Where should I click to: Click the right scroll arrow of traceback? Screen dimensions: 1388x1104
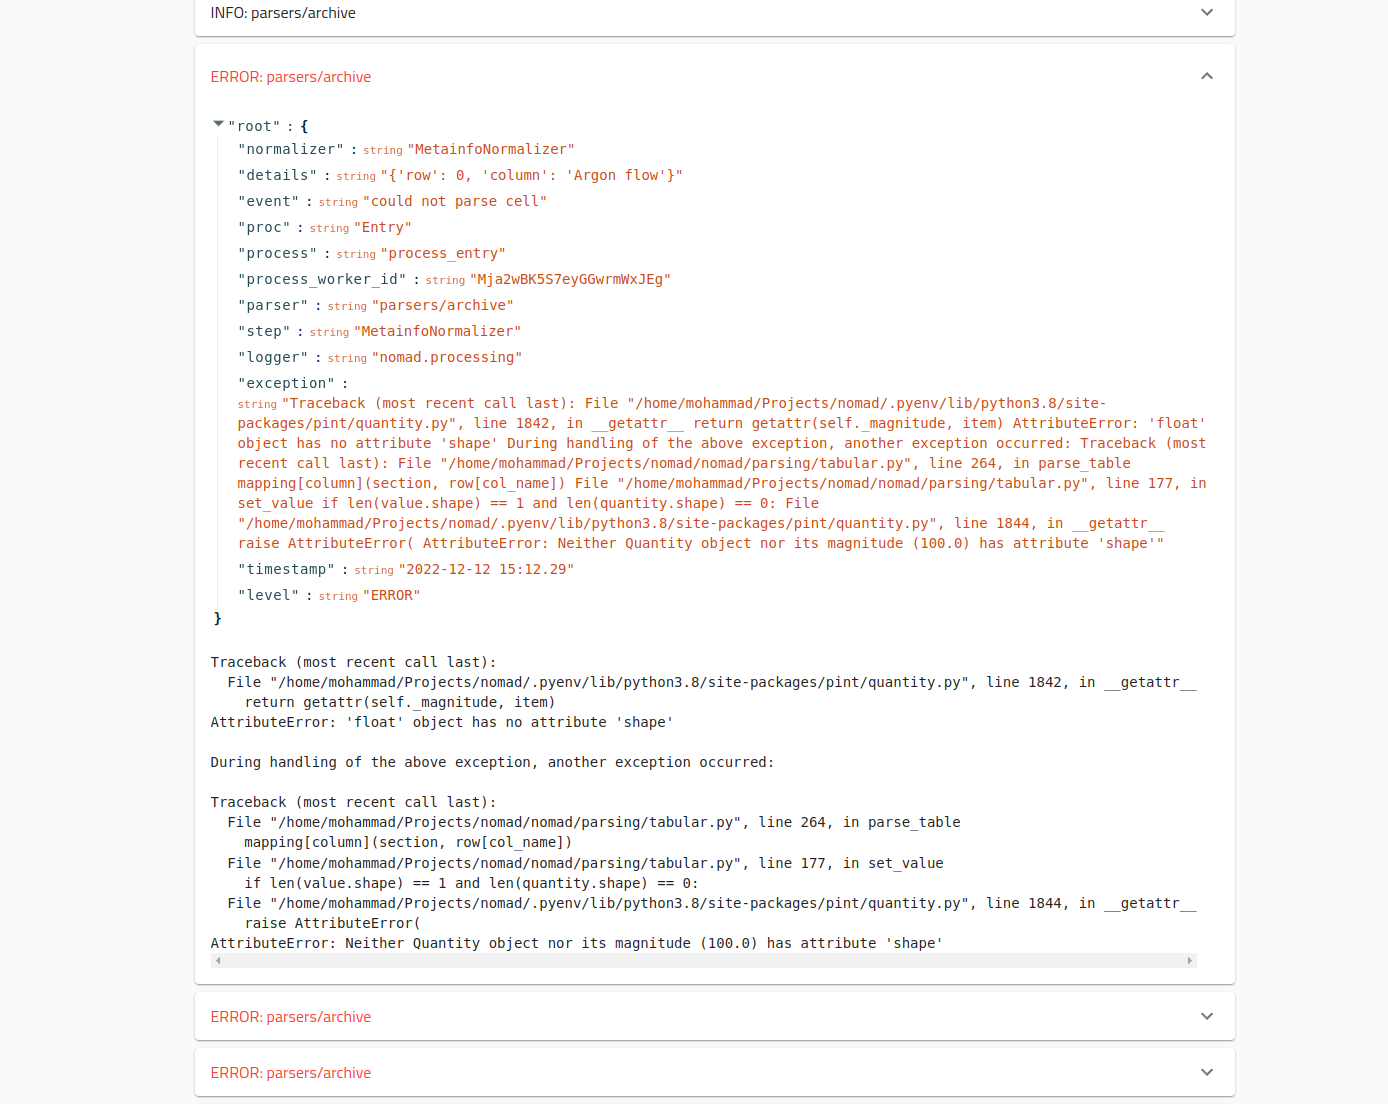pyautogui.click(x=1189, y=960)
